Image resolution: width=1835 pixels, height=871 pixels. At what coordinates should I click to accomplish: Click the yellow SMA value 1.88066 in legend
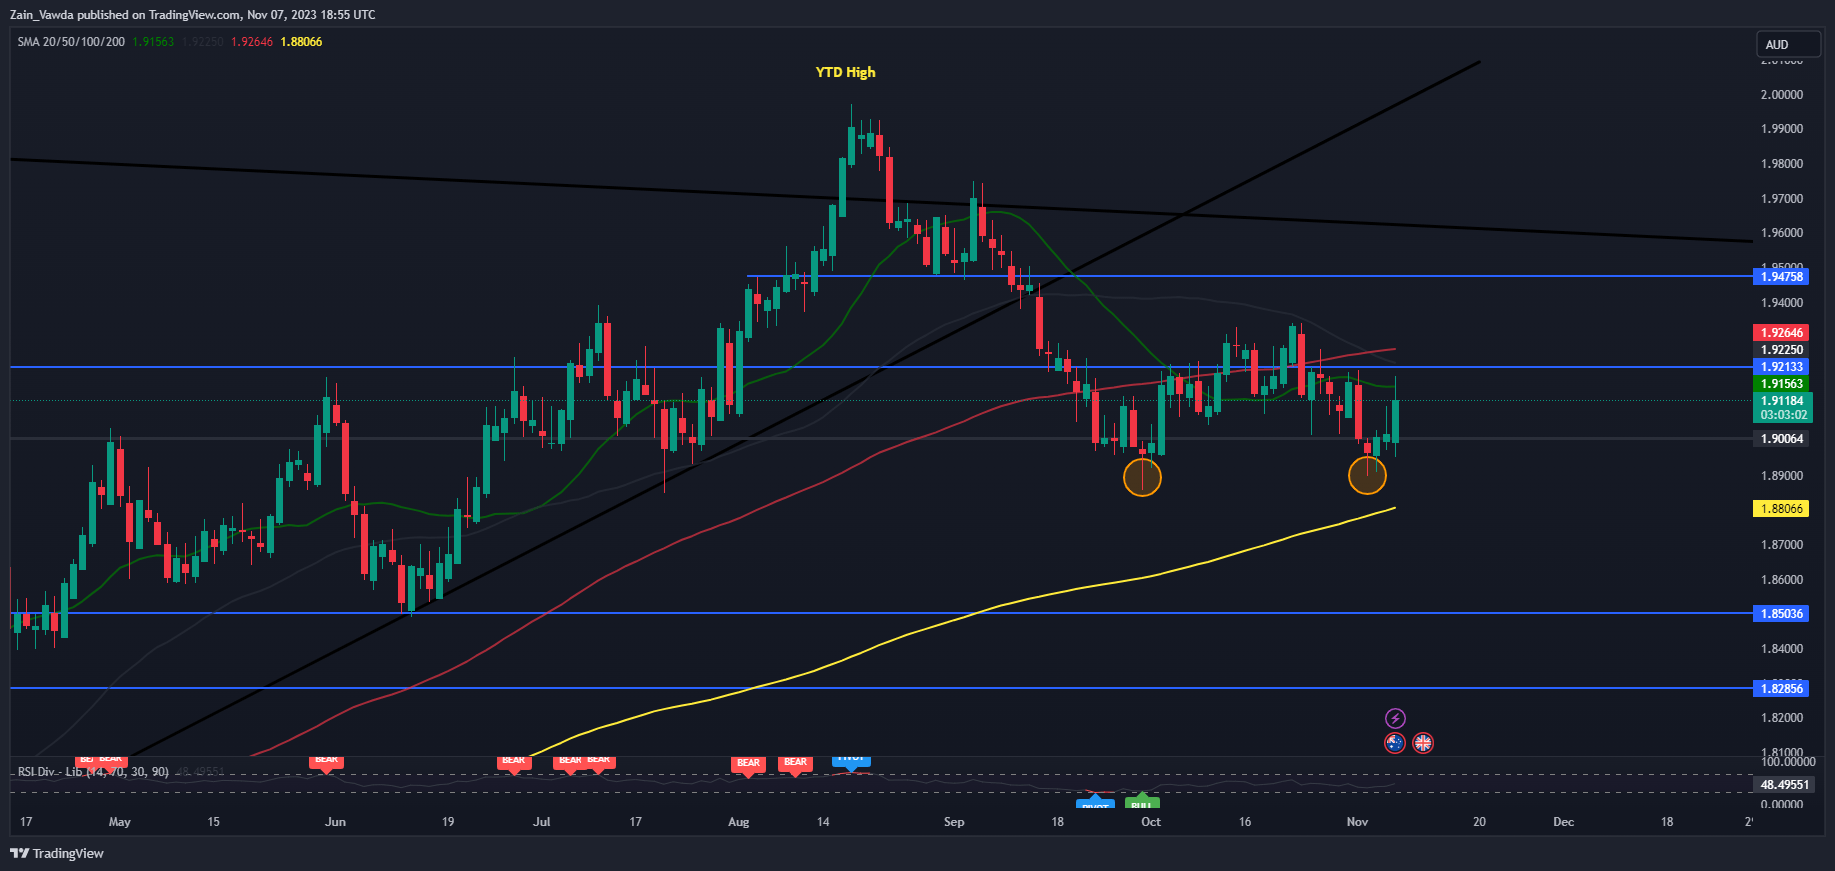pos(301,42)
